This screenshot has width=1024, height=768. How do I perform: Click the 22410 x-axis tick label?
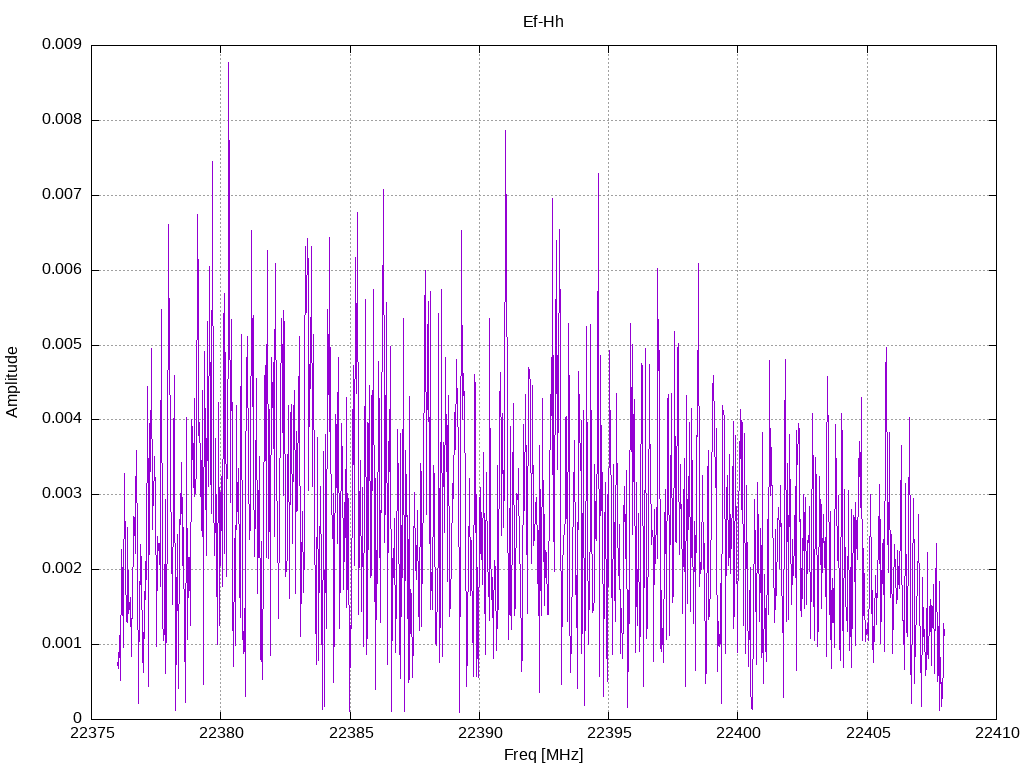[997, 733]
